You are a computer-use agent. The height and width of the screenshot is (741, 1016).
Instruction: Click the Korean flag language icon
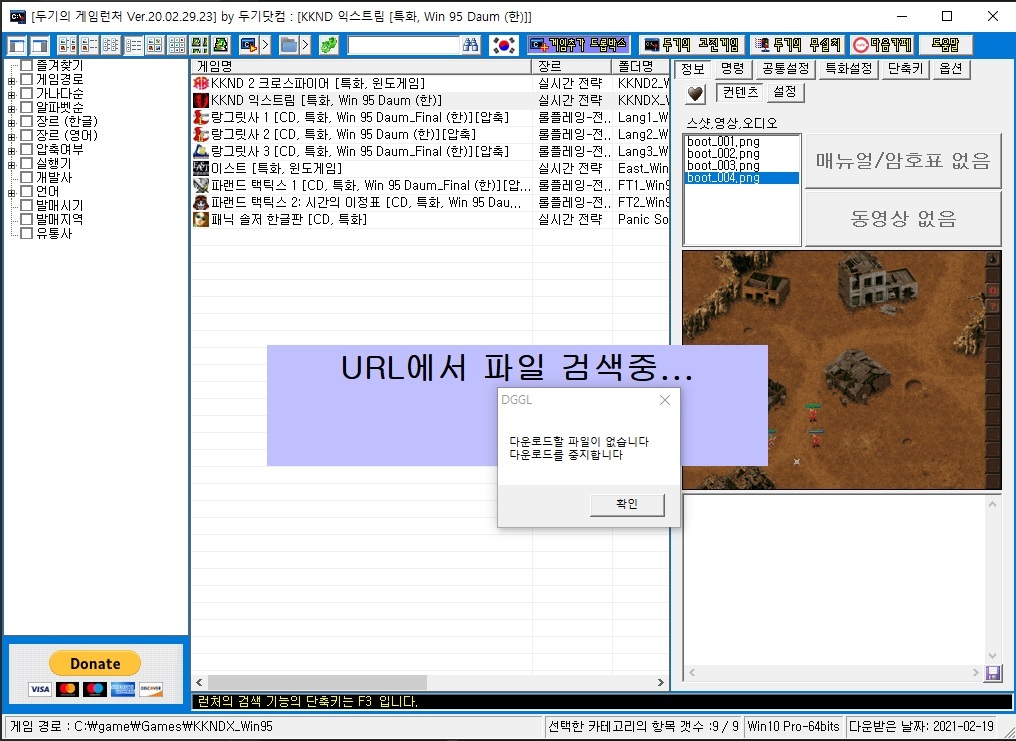[505, 45]
